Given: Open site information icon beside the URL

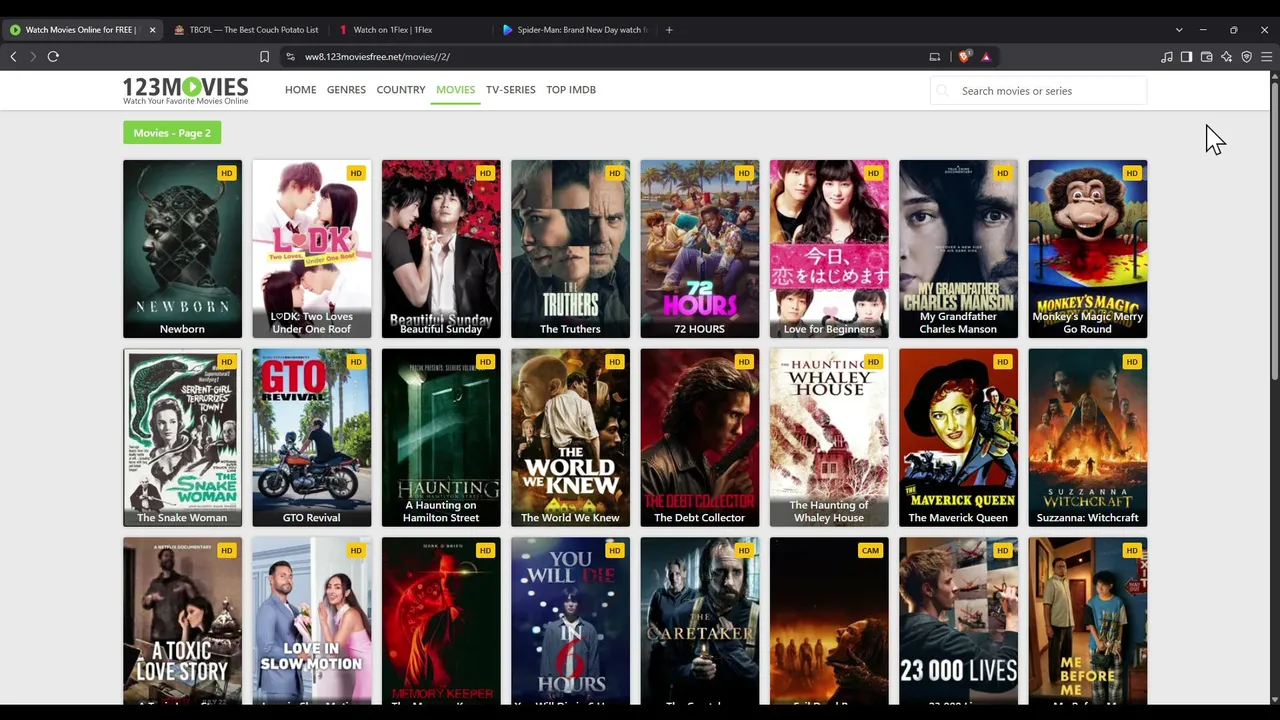Looking at the screenshot, I should (290, 57).
